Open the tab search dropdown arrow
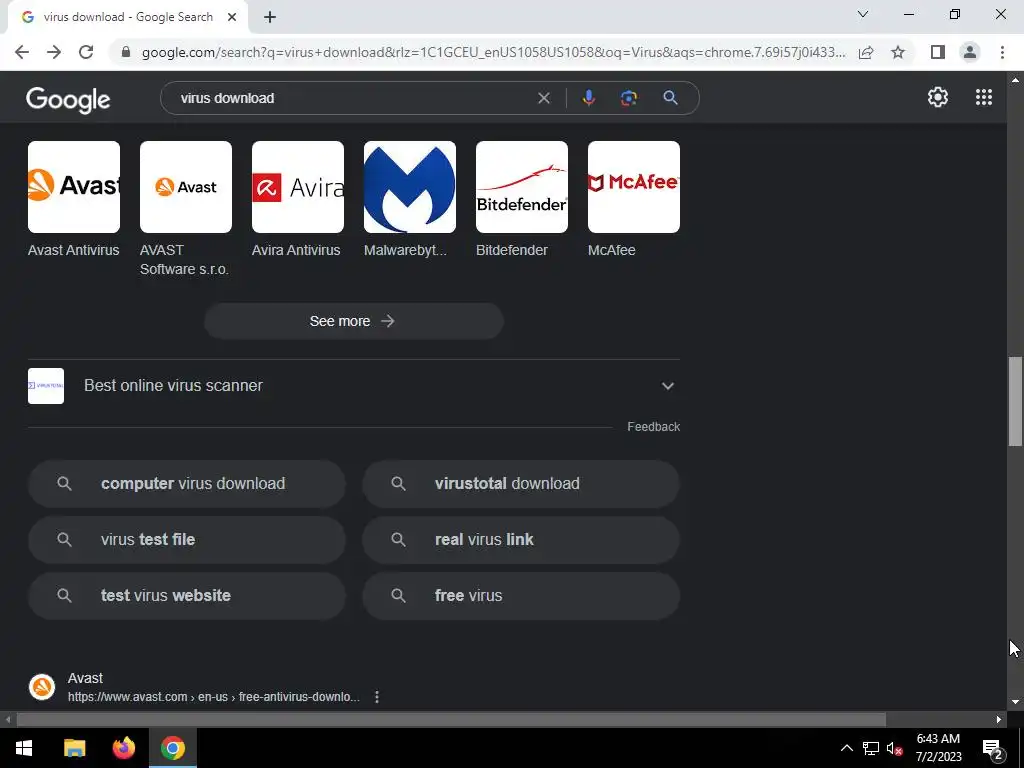 click(x=863, y=14)
